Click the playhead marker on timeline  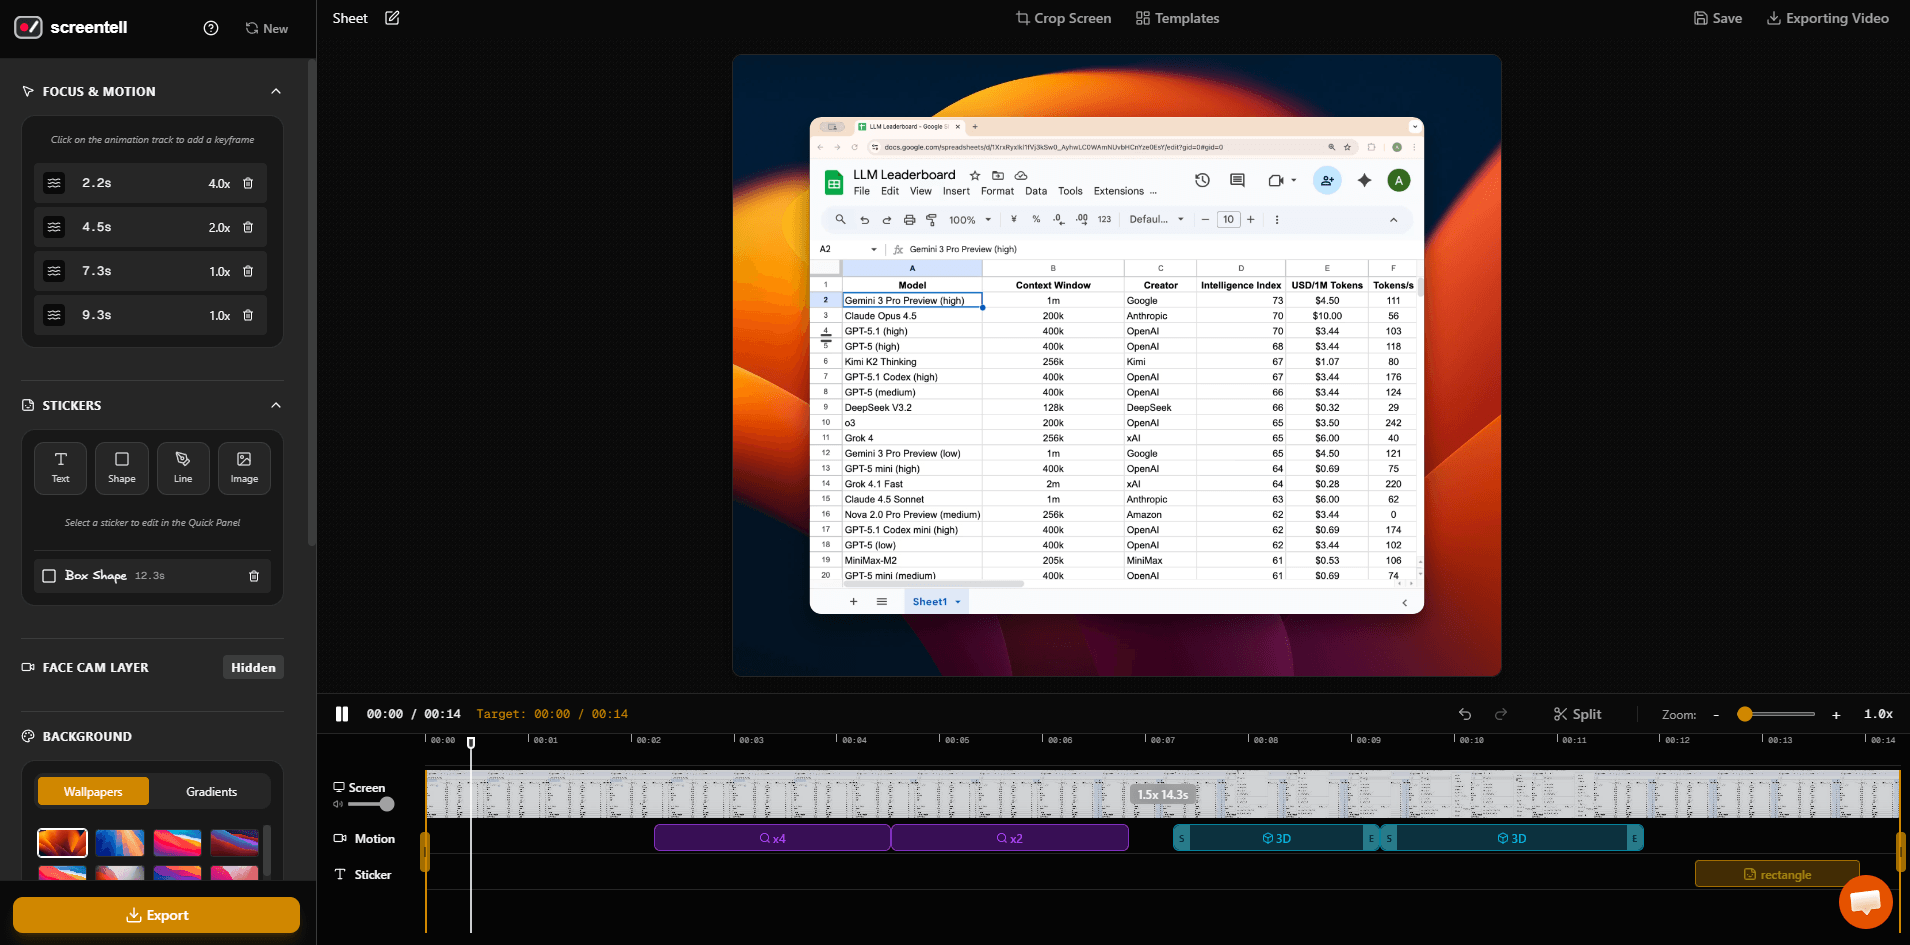(471, 742)
